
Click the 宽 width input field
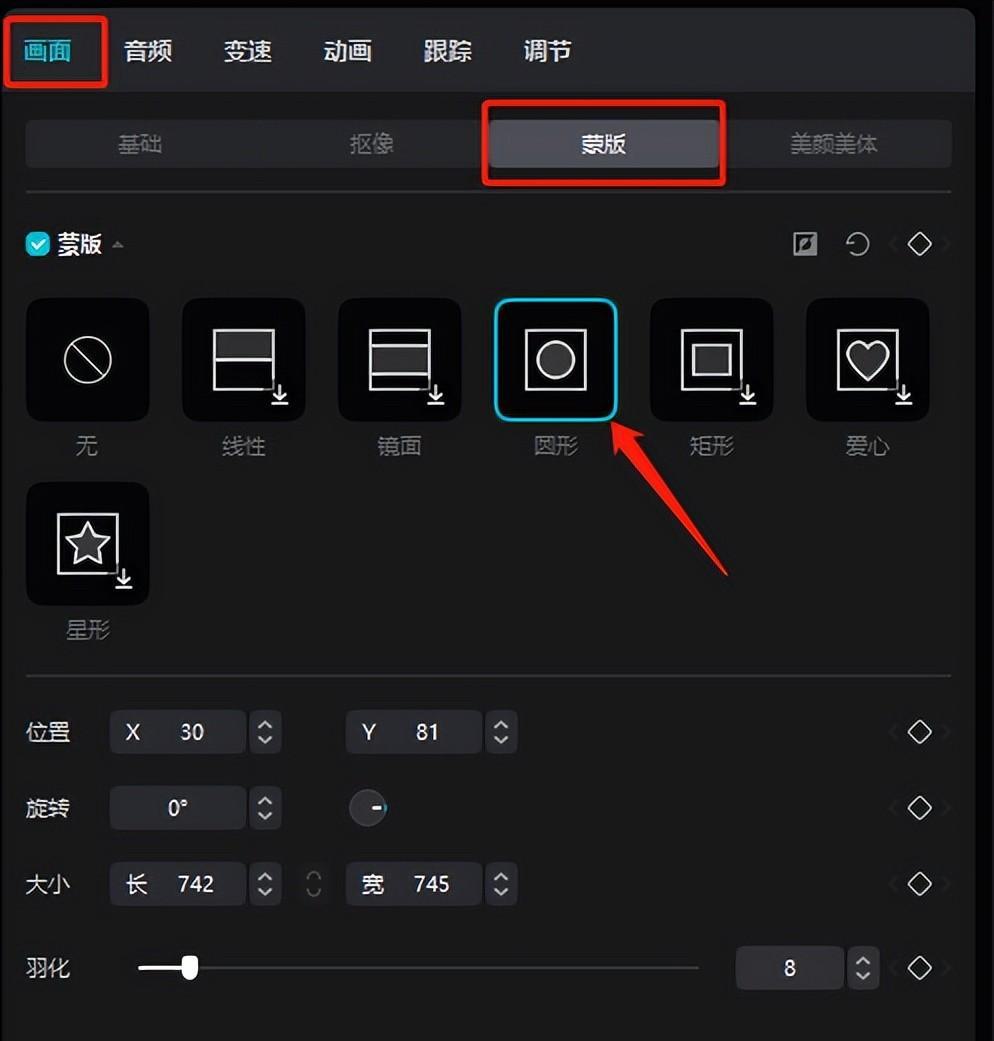click(x=414, y=884)
